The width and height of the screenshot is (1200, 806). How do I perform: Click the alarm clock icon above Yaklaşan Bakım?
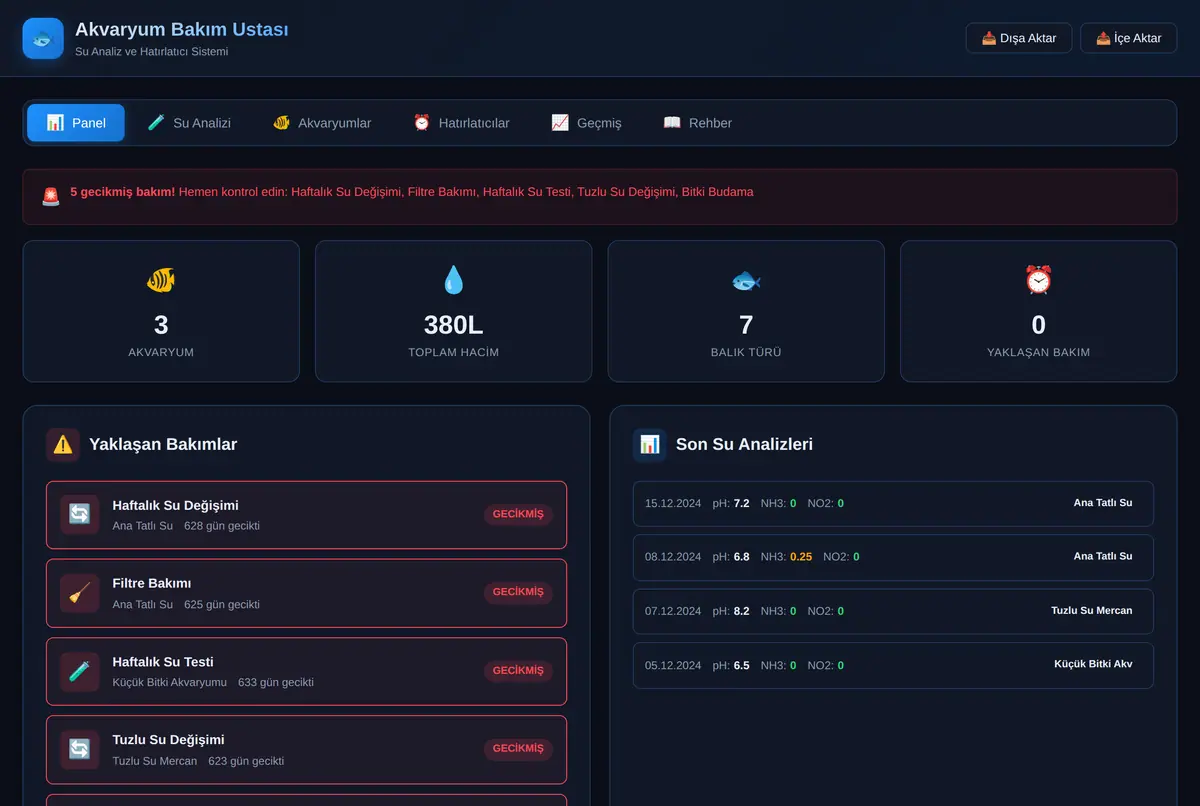1039,281
